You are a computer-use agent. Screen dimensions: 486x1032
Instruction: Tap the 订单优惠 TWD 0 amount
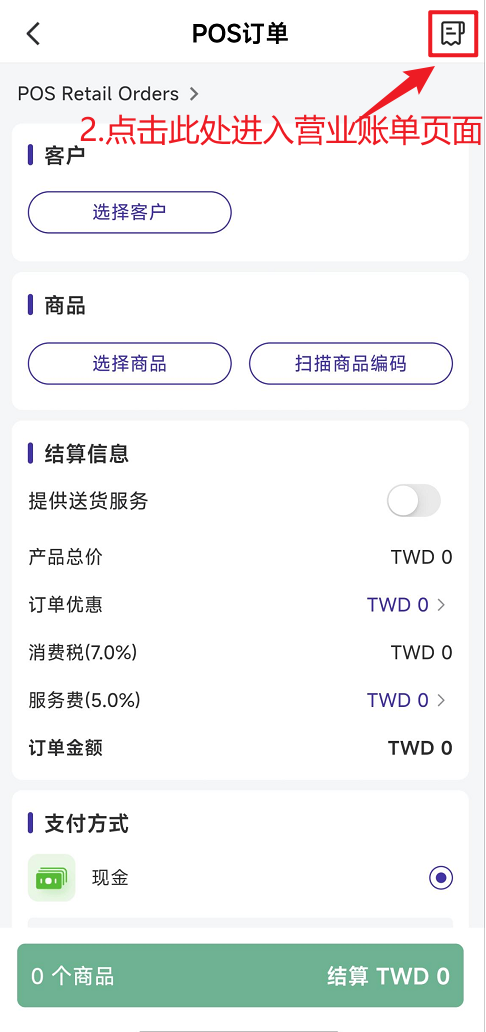pos(398,605)
